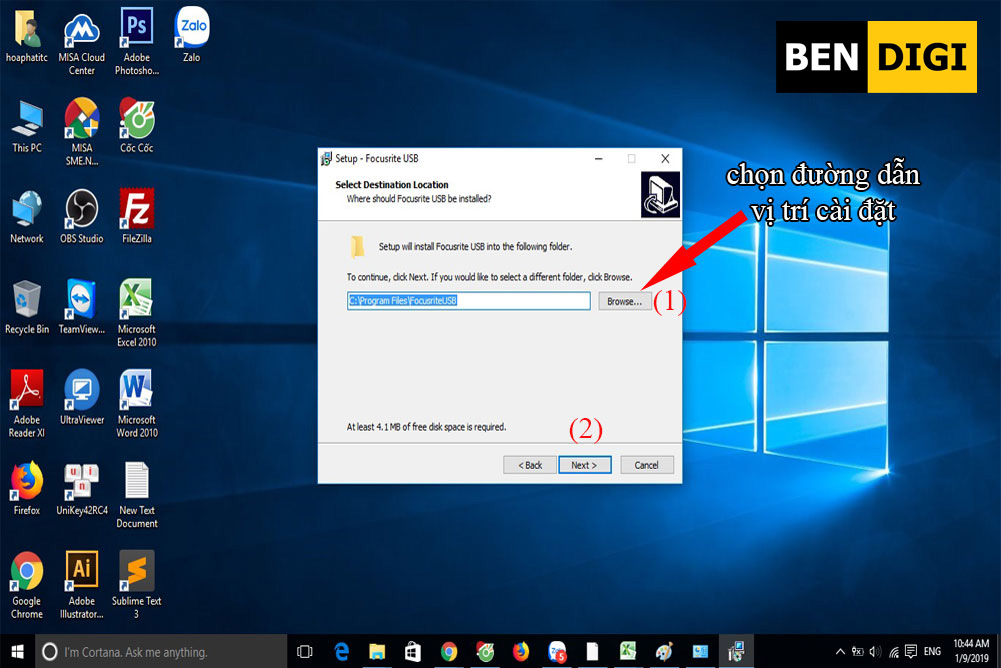Open battery status tray icon

pyautogui.click(x=857, y=651)
